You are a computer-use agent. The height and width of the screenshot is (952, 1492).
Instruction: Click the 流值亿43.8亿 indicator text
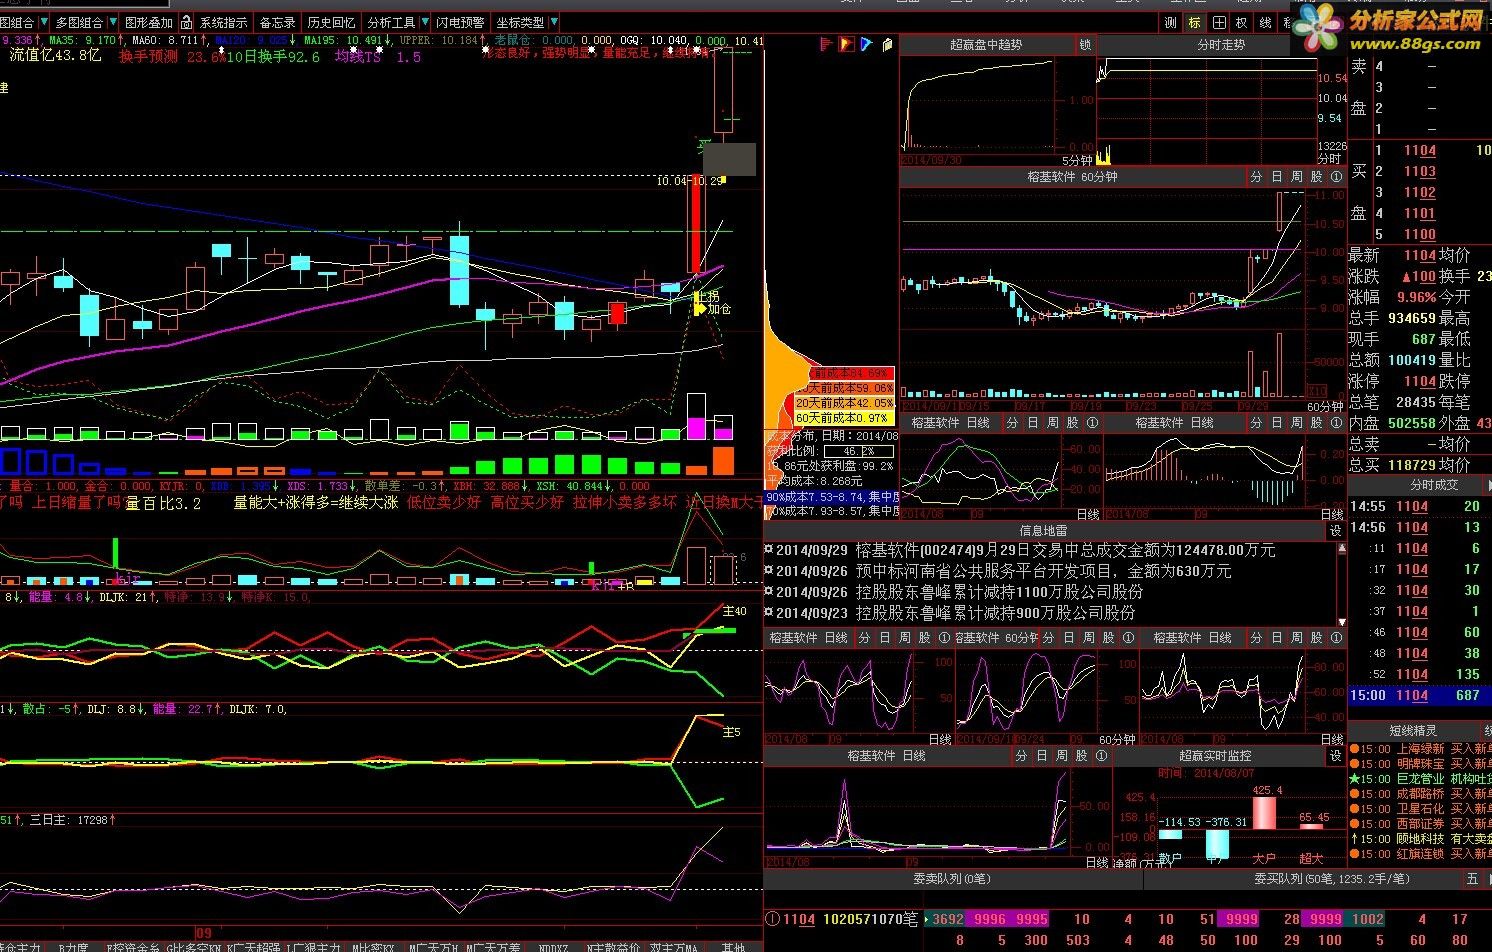(x=56, y=56)
